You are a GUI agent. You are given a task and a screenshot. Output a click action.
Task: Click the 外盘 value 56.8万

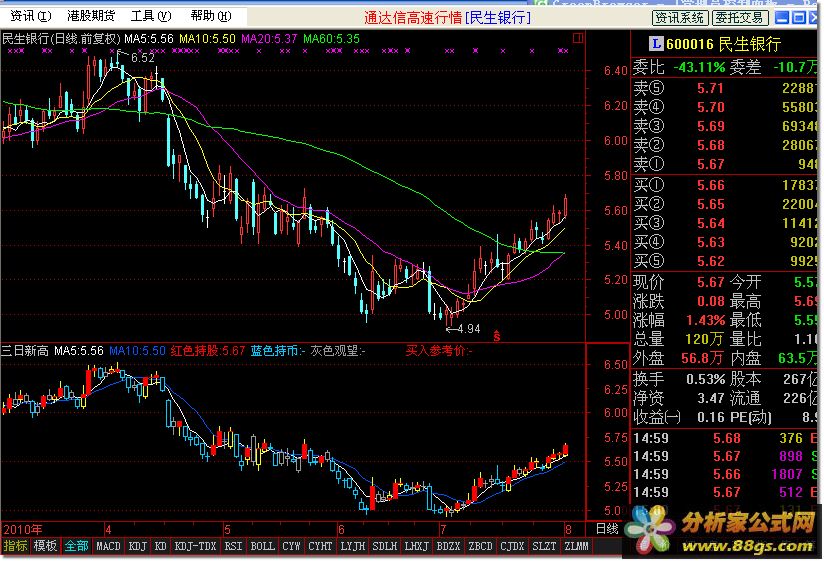(x=702, y=358)
